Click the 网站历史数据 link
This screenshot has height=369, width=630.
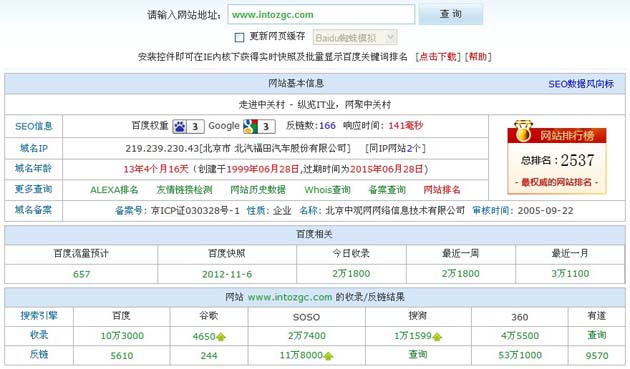258,190
